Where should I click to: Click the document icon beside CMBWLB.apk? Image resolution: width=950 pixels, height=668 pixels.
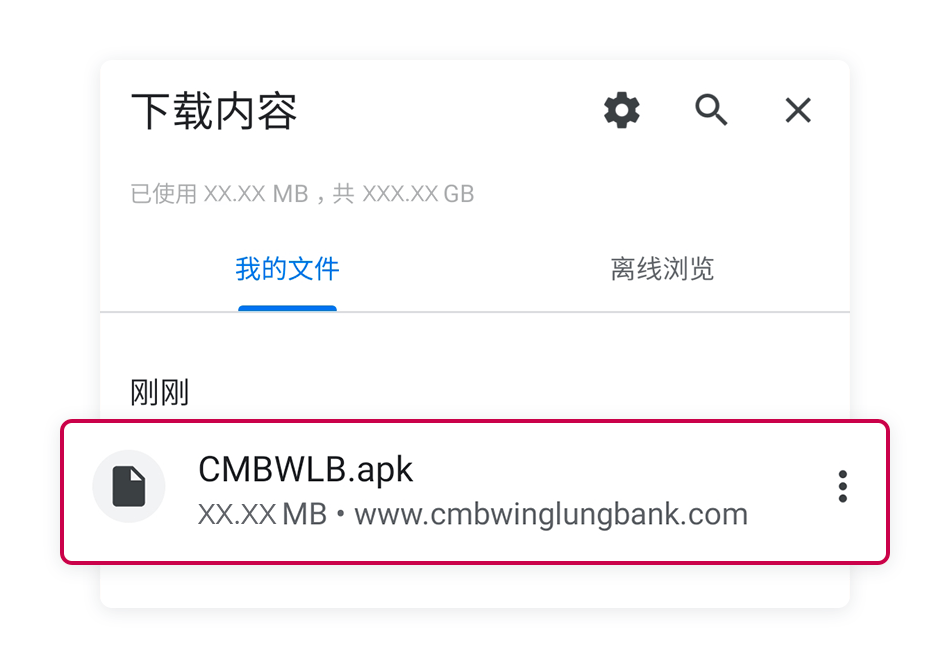point(129,486)
